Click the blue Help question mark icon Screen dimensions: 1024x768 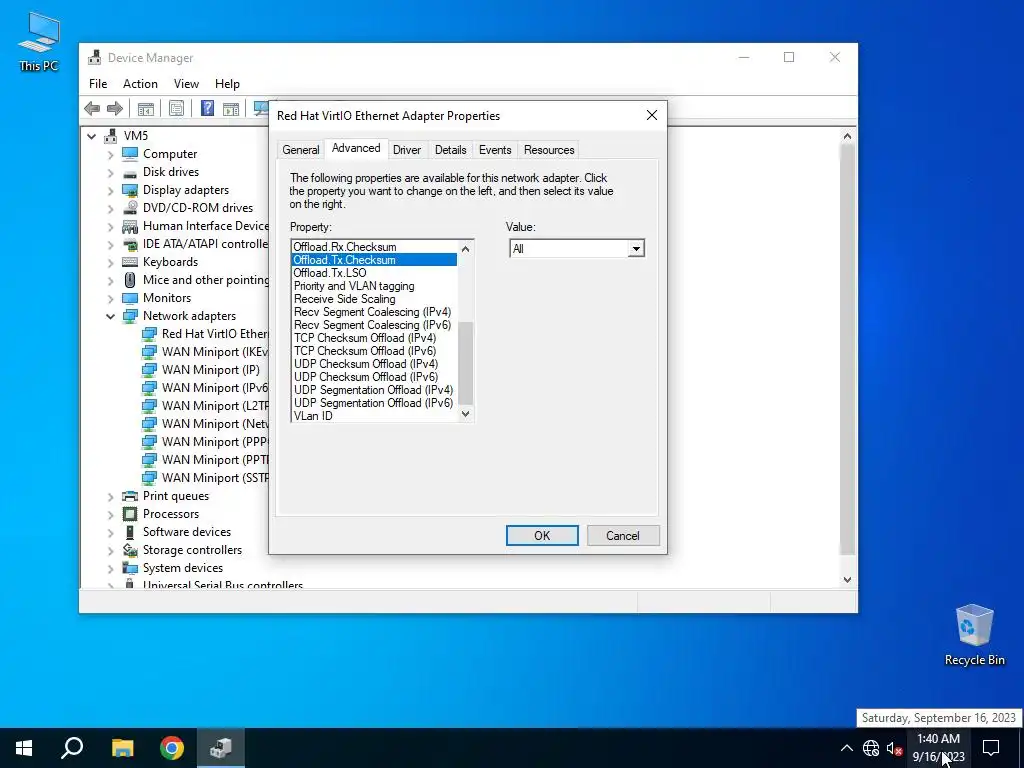click(207, 108)
